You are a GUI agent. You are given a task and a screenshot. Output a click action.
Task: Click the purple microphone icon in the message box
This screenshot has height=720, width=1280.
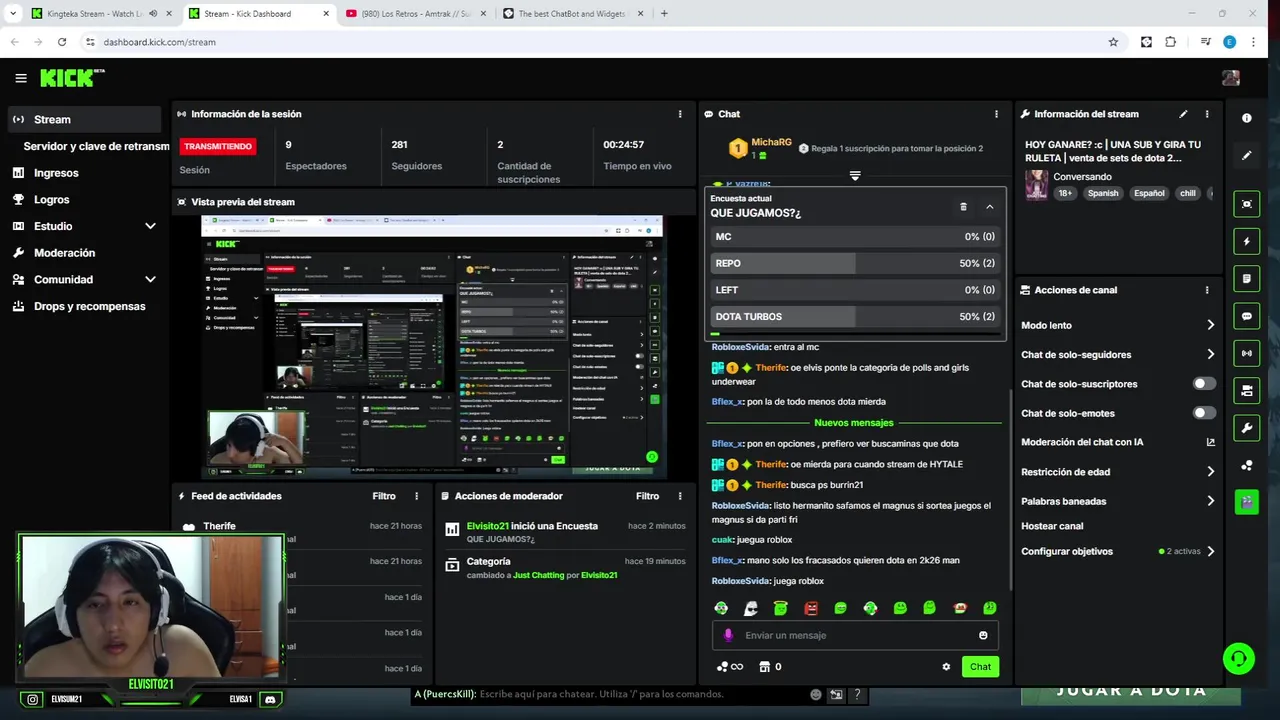coord(728,635)
